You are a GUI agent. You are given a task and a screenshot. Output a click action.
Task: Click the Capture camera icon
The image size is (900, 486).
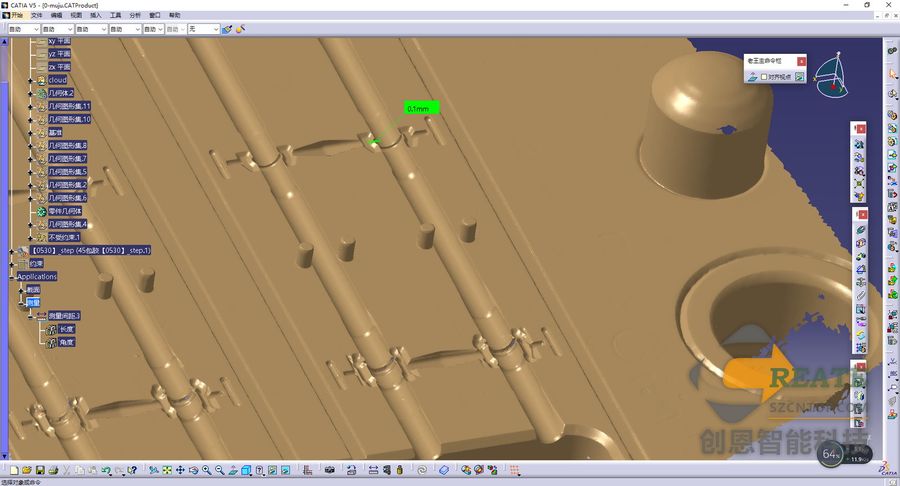(329, 470)
